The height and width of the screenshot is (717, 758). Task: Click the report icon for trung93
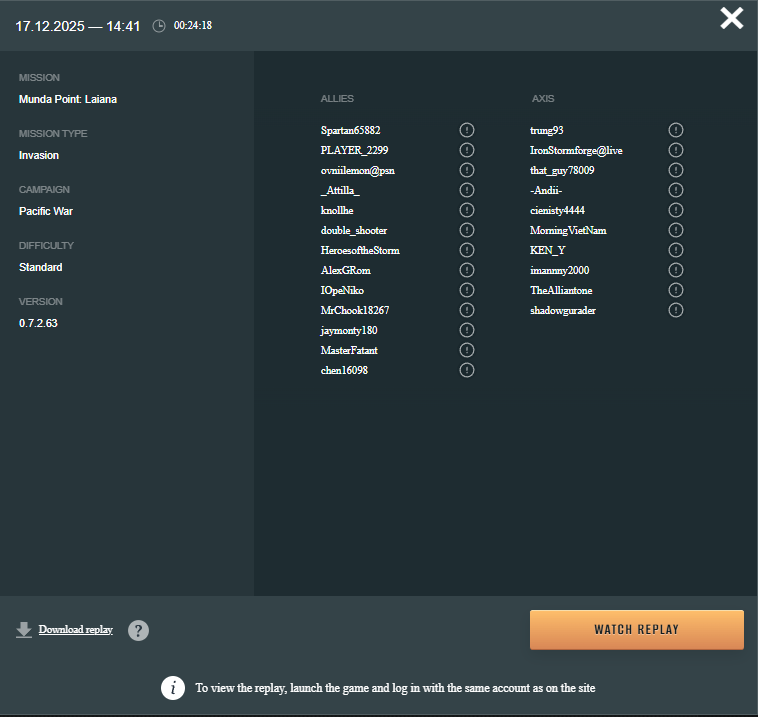676,130
